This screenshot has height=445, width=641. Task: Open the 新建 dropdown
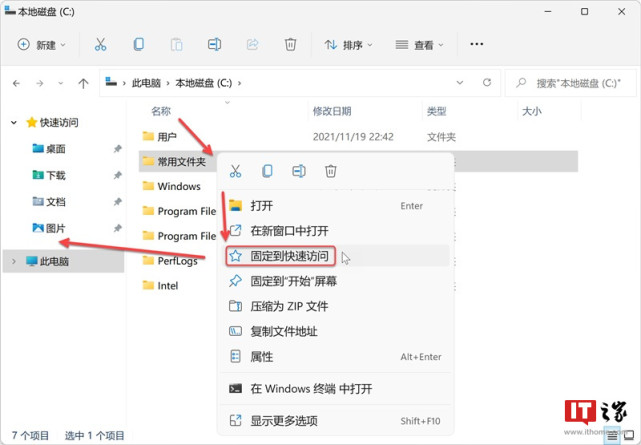[42, 45]
